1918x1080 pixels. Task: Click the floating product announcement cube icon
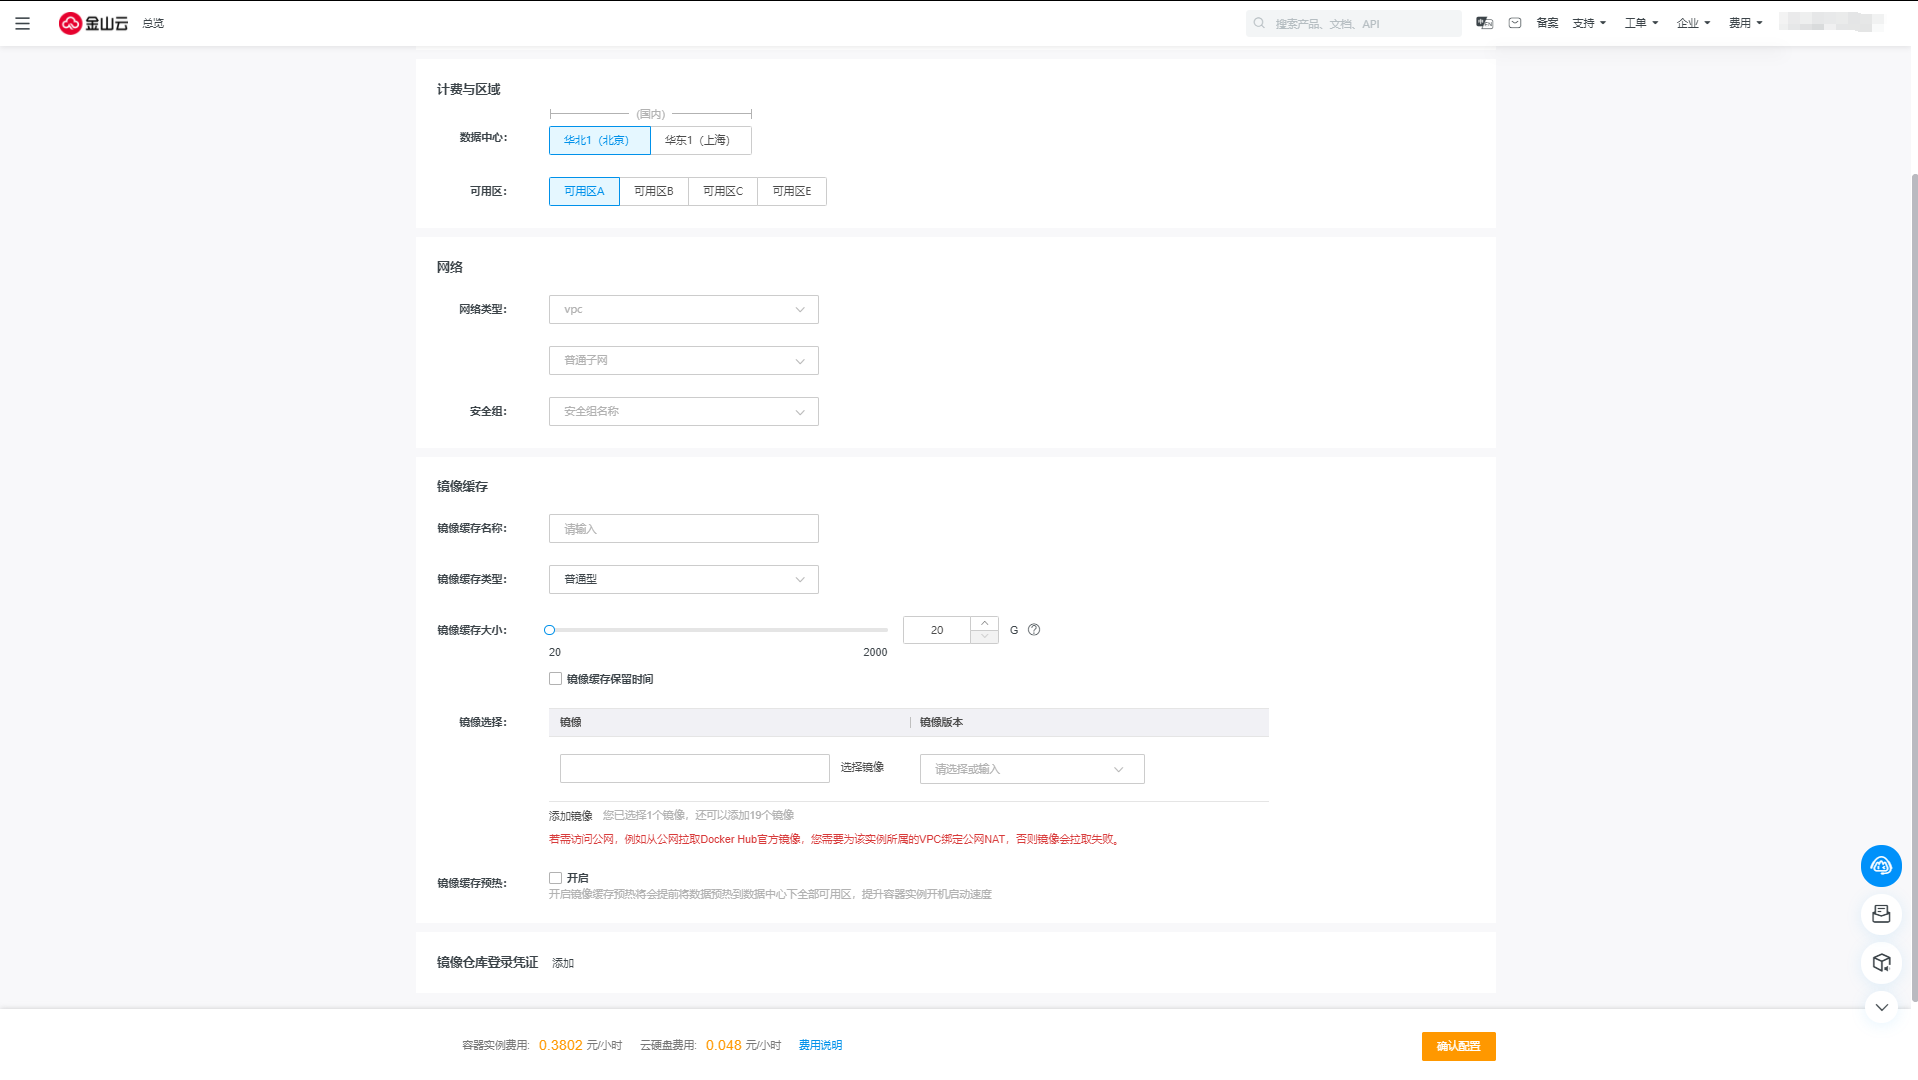1880,963
